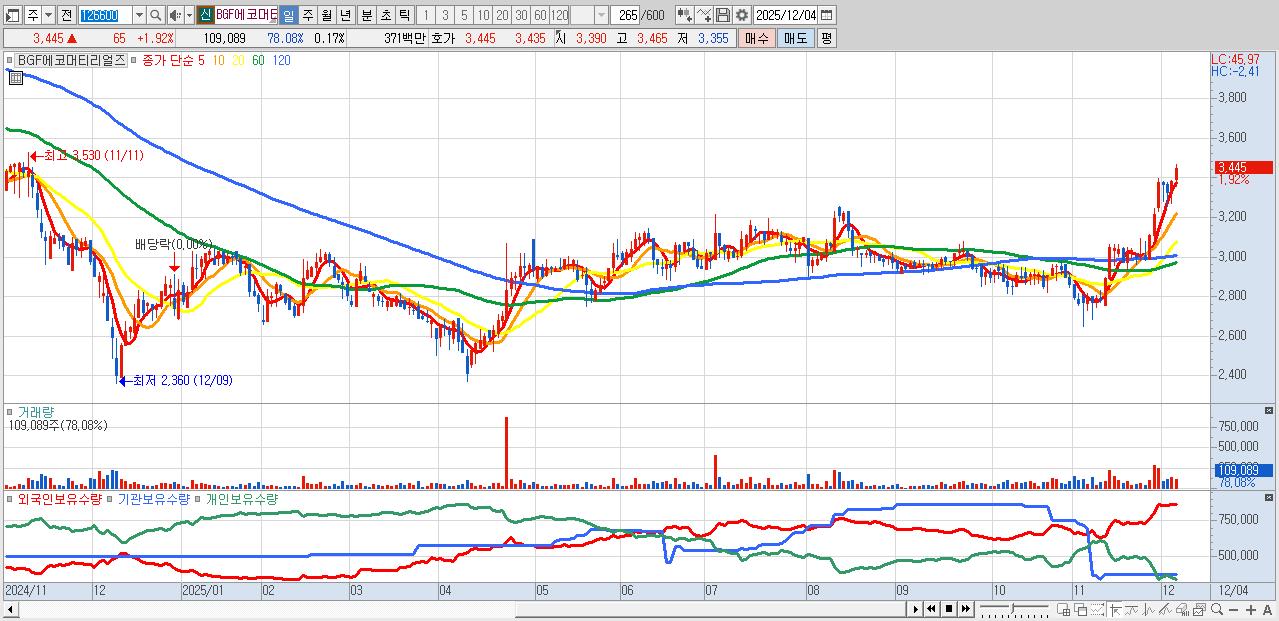The height and width of the screenshot is (621, 1279).
Task: Select interval 60 button
Action: [x=540, y=15]
